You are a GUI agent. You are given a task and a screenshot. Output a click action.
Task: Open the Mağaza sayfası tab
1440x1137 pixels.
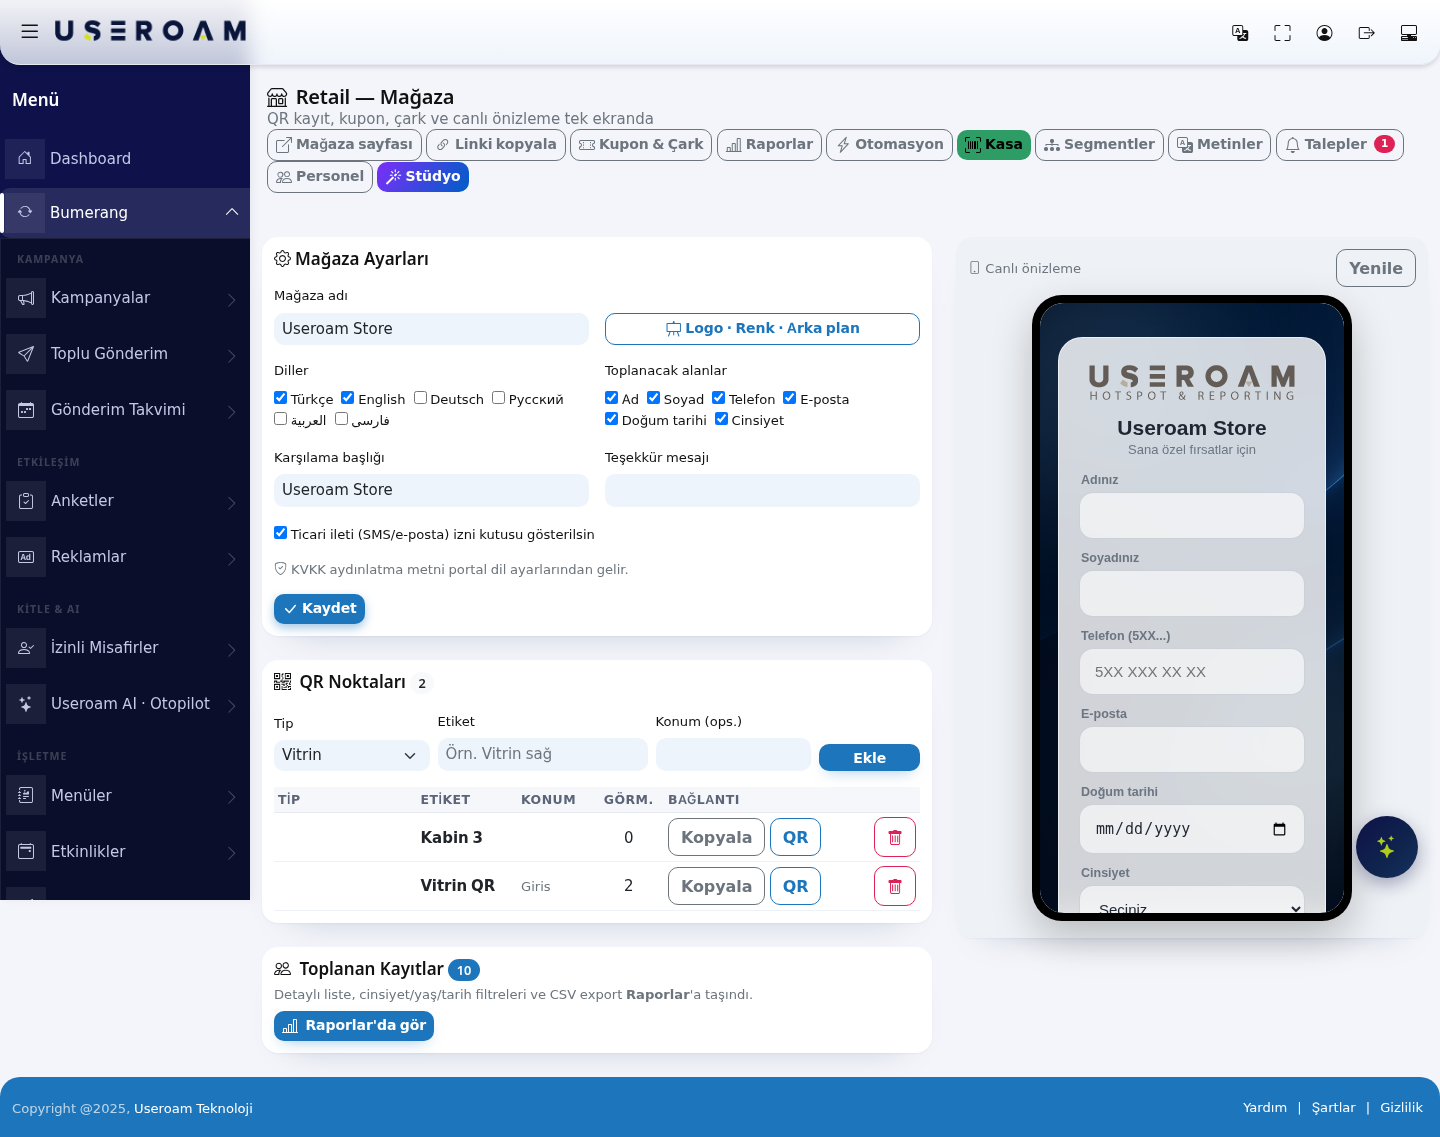[x=344, y=145]
